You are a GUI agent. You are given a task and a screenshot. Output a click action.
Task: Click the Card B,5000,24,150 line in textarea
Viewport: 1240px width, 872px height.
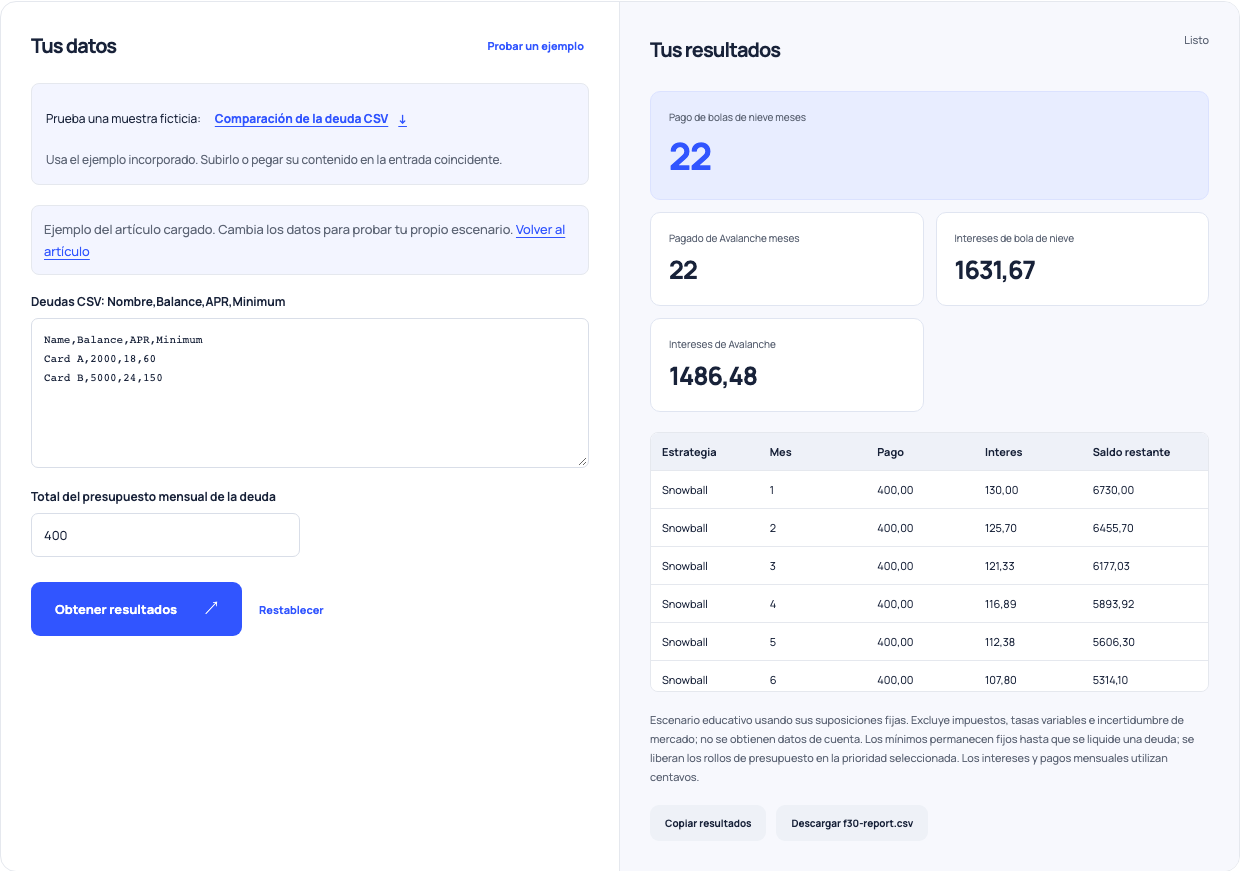point(103,378)
